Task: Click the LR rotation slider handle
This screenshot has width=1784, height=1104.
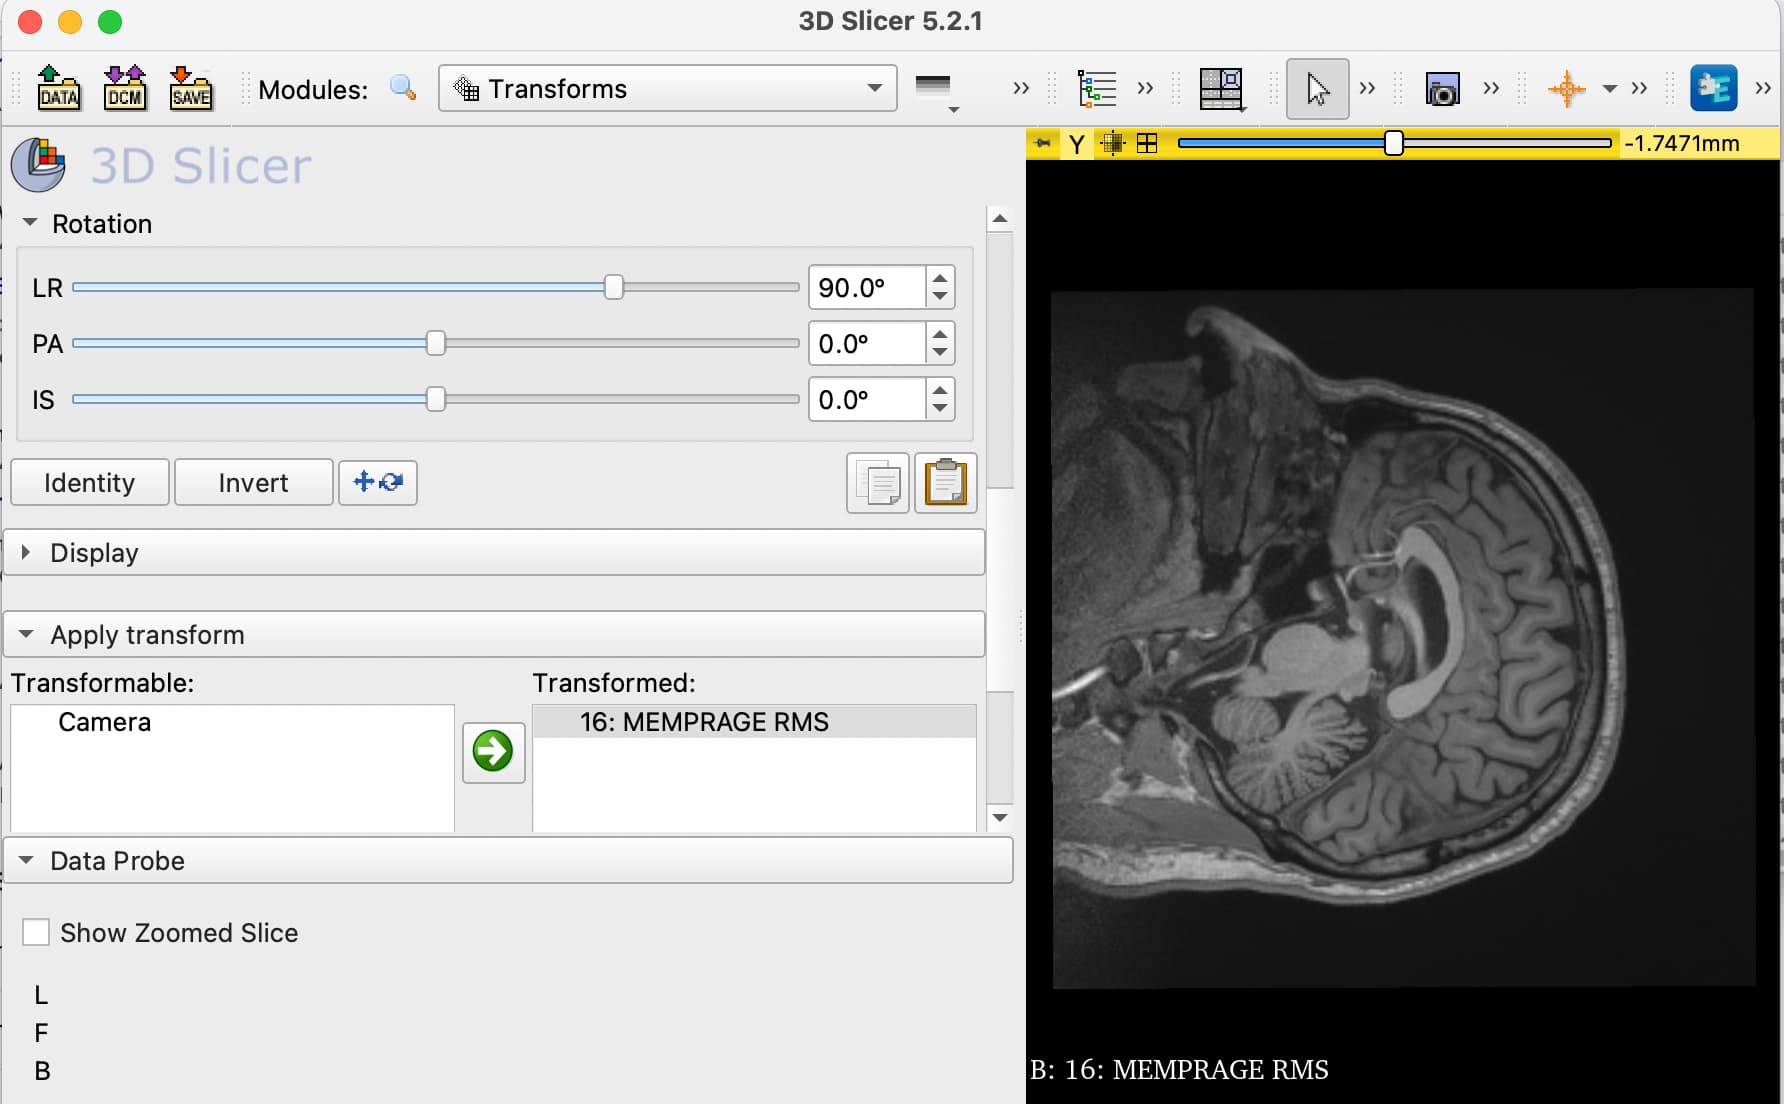Action: coord(614,288)
